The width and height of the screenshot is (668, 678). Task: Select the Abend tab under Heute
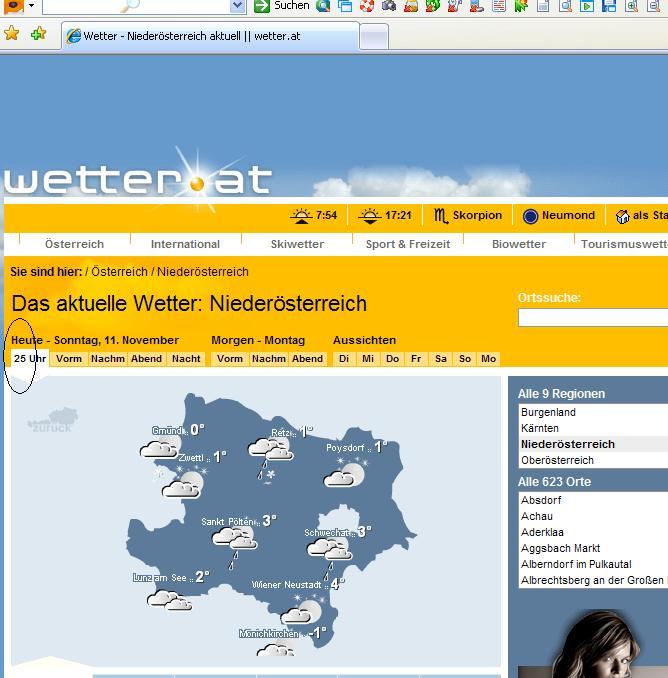pos(147,358)
